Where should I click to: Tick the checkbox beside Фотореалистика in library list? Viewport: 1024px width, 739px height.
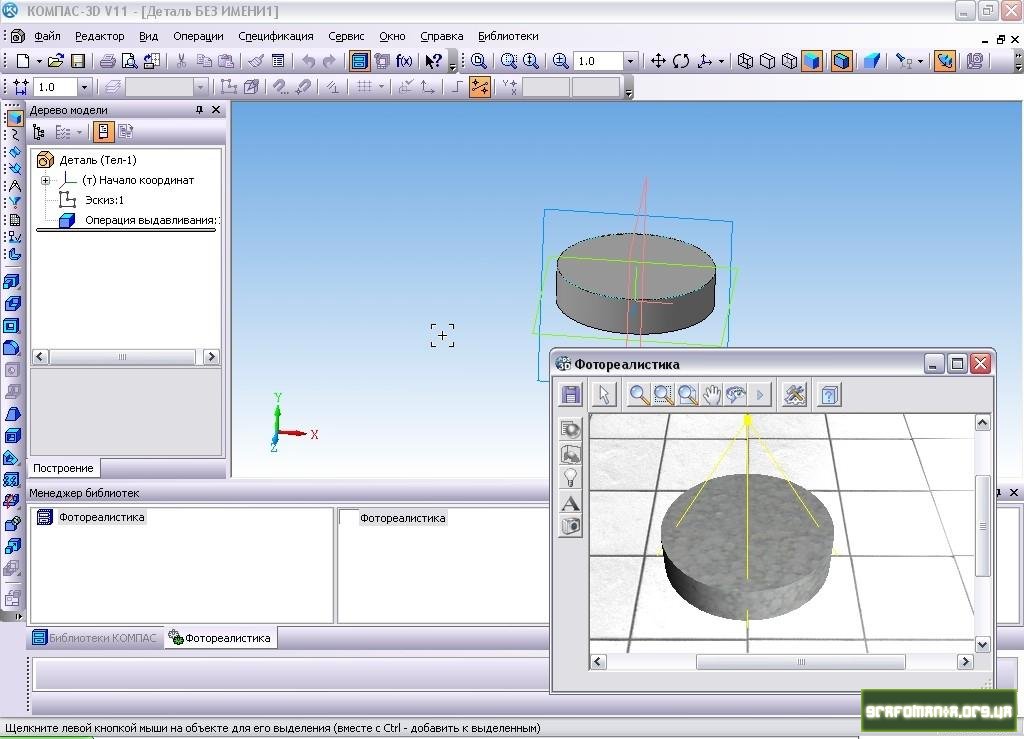coord(349,518)
